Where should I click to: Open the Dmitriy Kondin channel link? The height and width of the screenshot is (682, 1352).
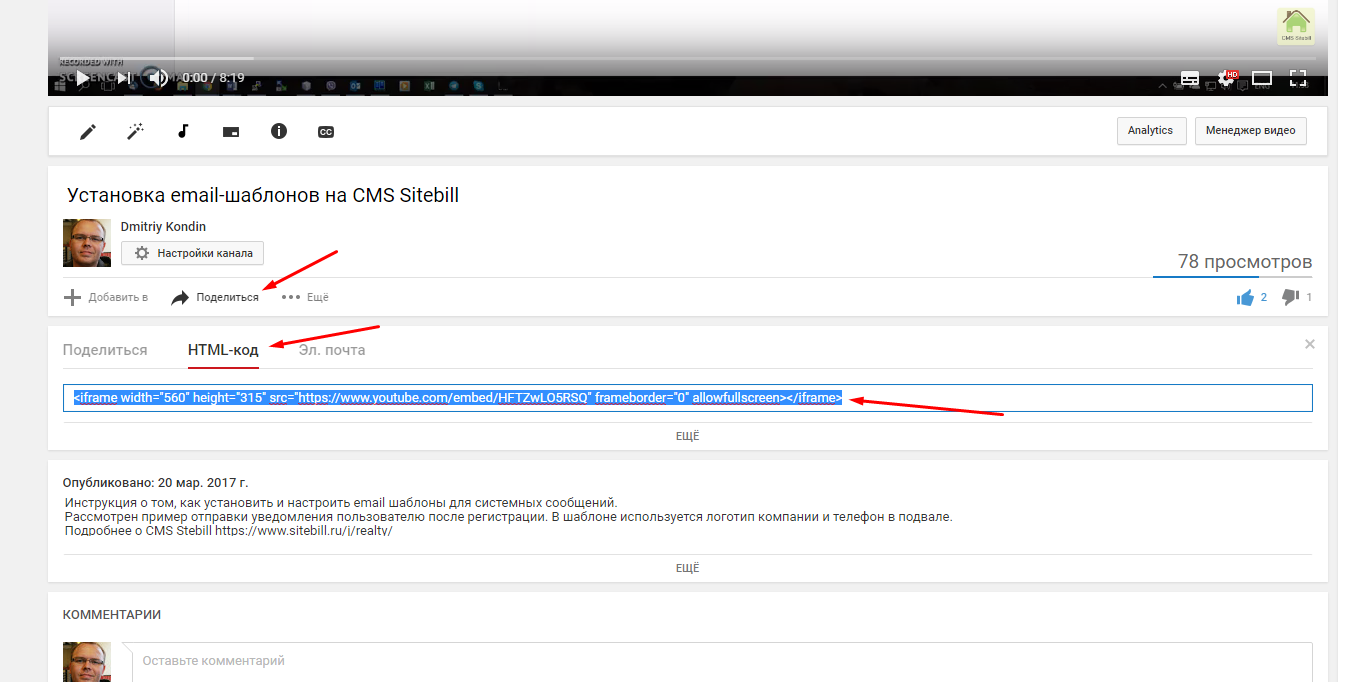[x=163, y=227]
